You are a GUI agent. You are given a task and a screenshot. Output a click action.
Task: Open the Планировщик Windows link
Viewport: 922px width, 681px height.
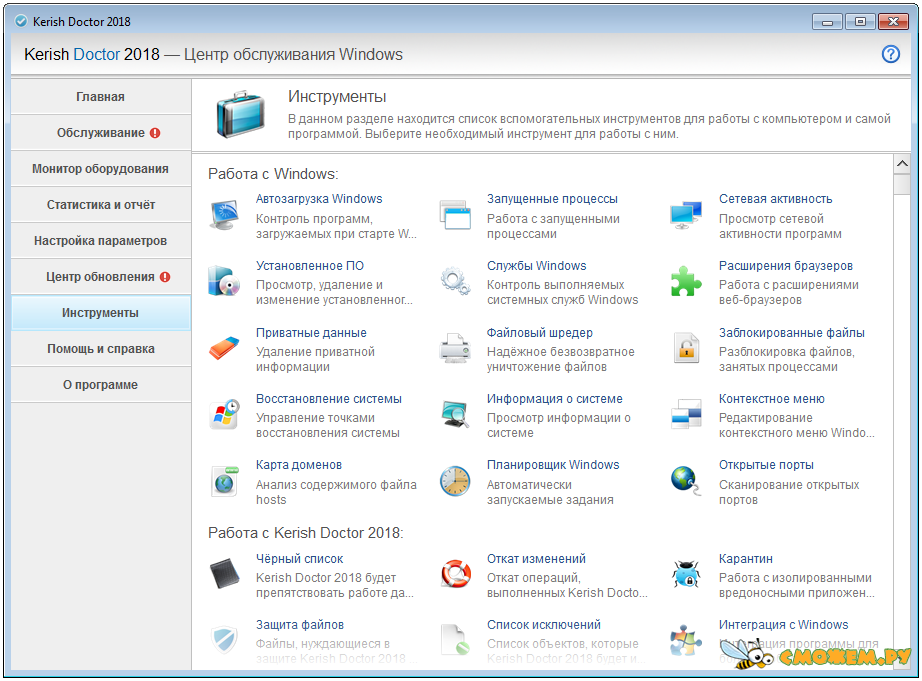click(x=553, y=465)
